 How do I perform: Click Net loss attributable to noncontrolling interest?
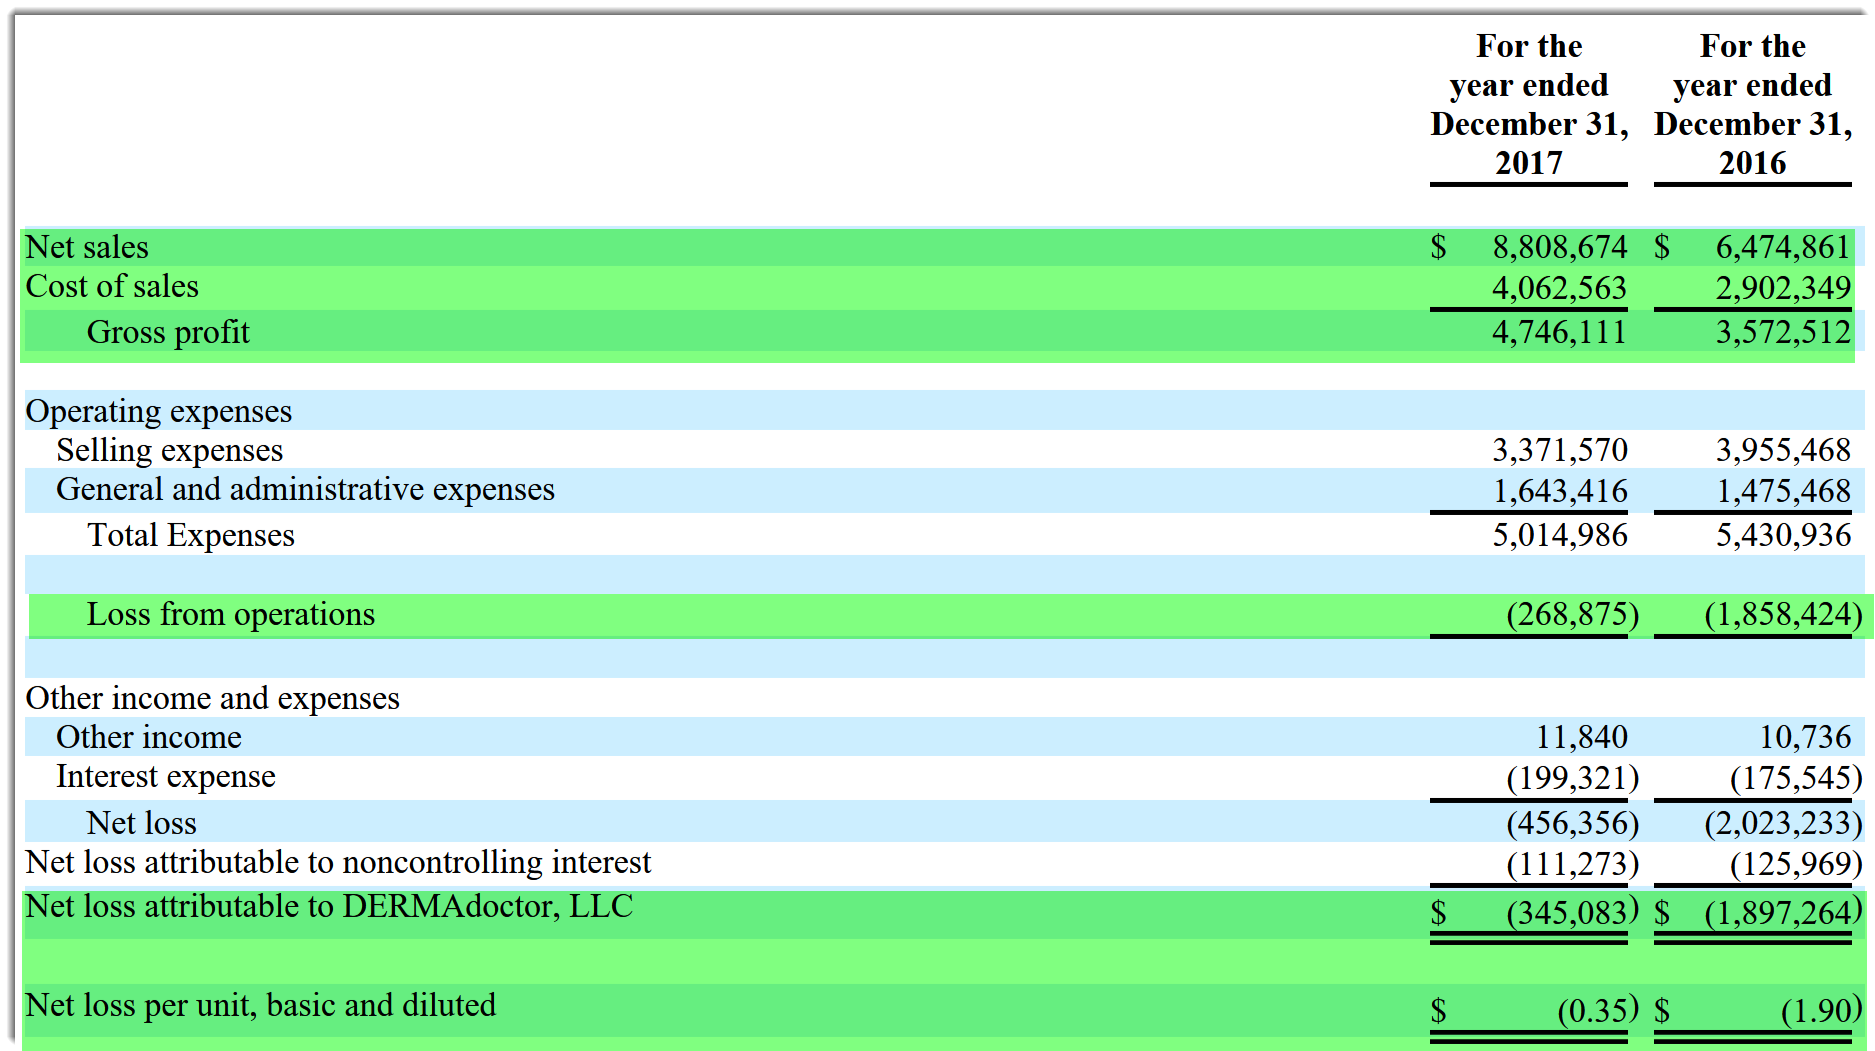pyautogui.click(x=339, y=862)
